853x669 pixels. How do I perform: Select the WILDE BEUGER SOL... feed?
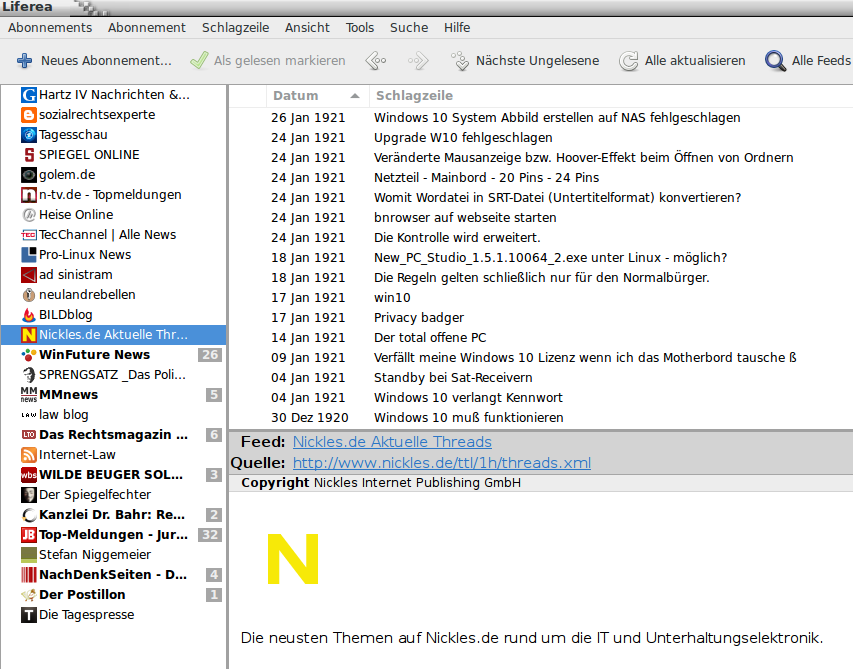tap(113, 475)
